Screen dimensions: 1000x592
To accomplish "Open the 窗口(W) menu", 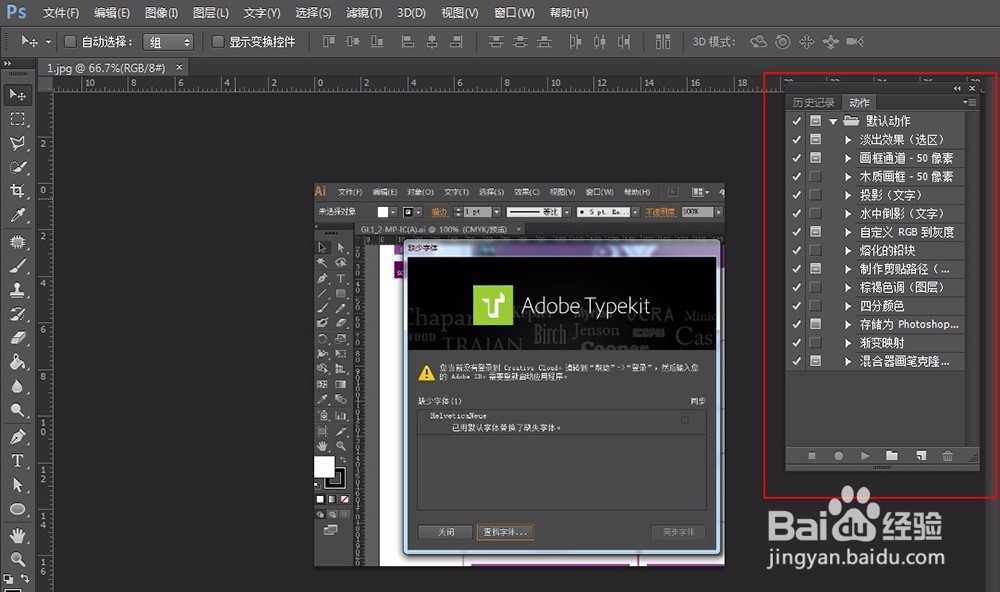I will (x=514, y=13).
